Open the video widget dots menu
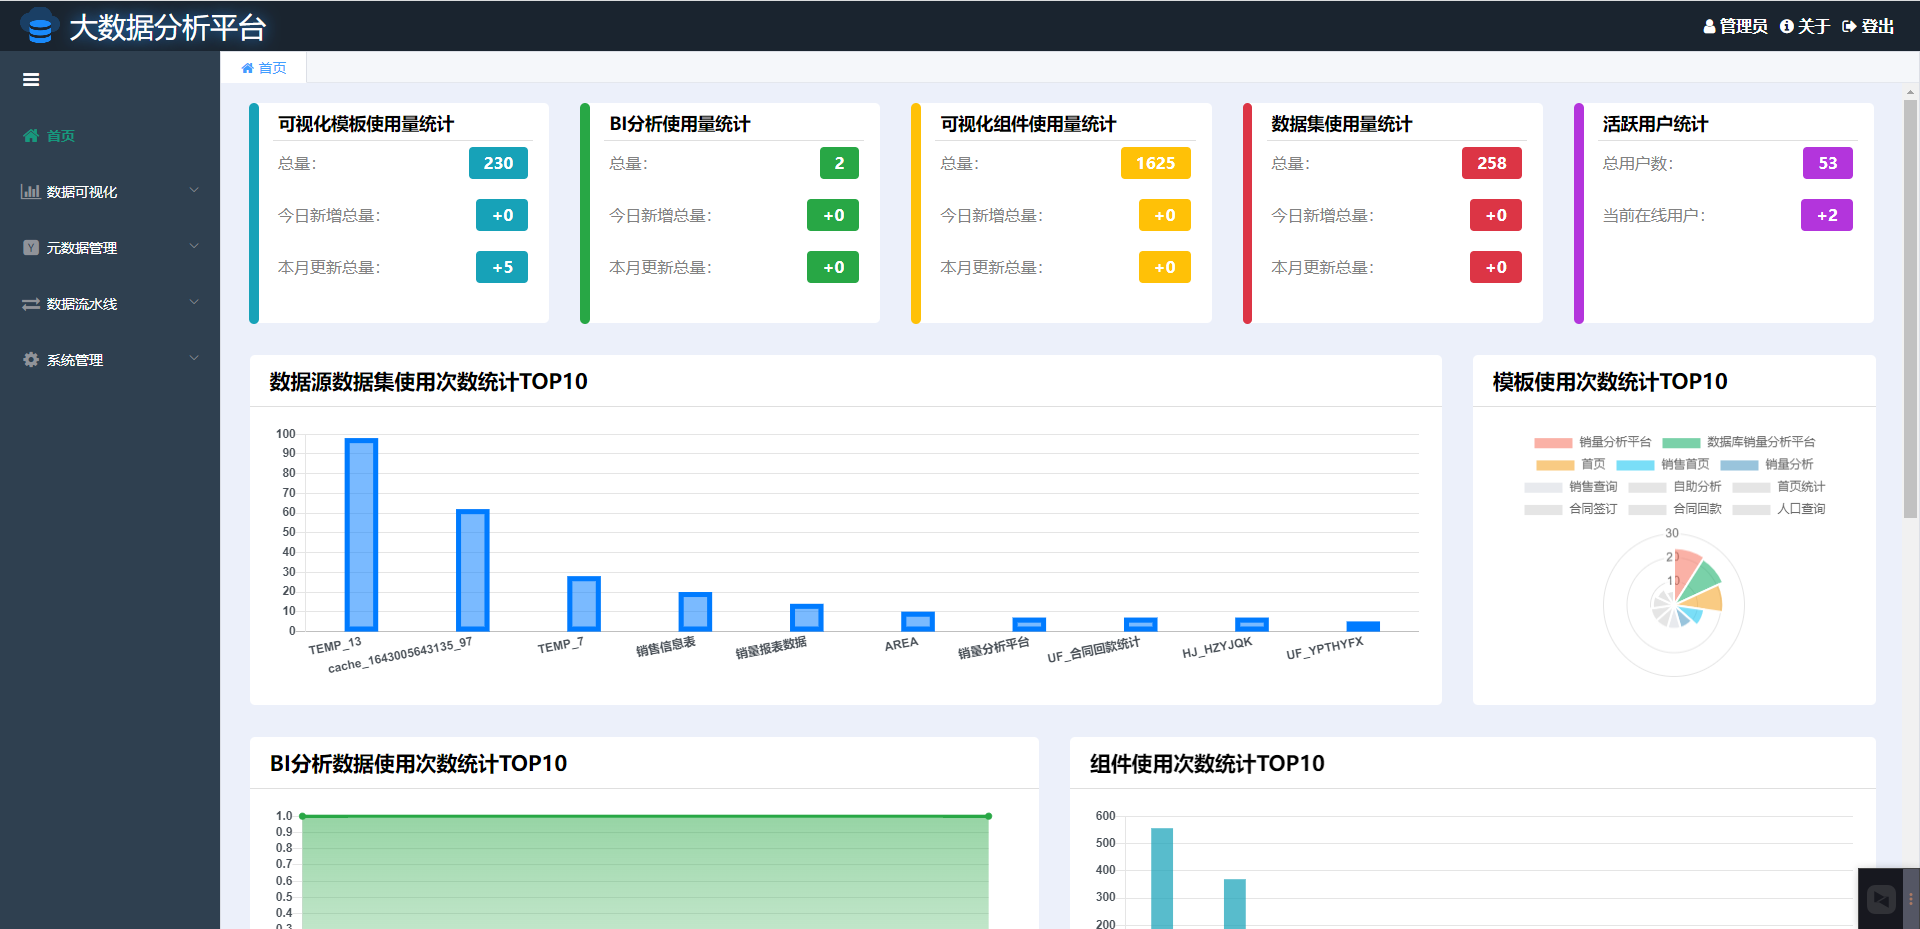The width and height of the screenshot is (1920, 929). (1910, 899)
